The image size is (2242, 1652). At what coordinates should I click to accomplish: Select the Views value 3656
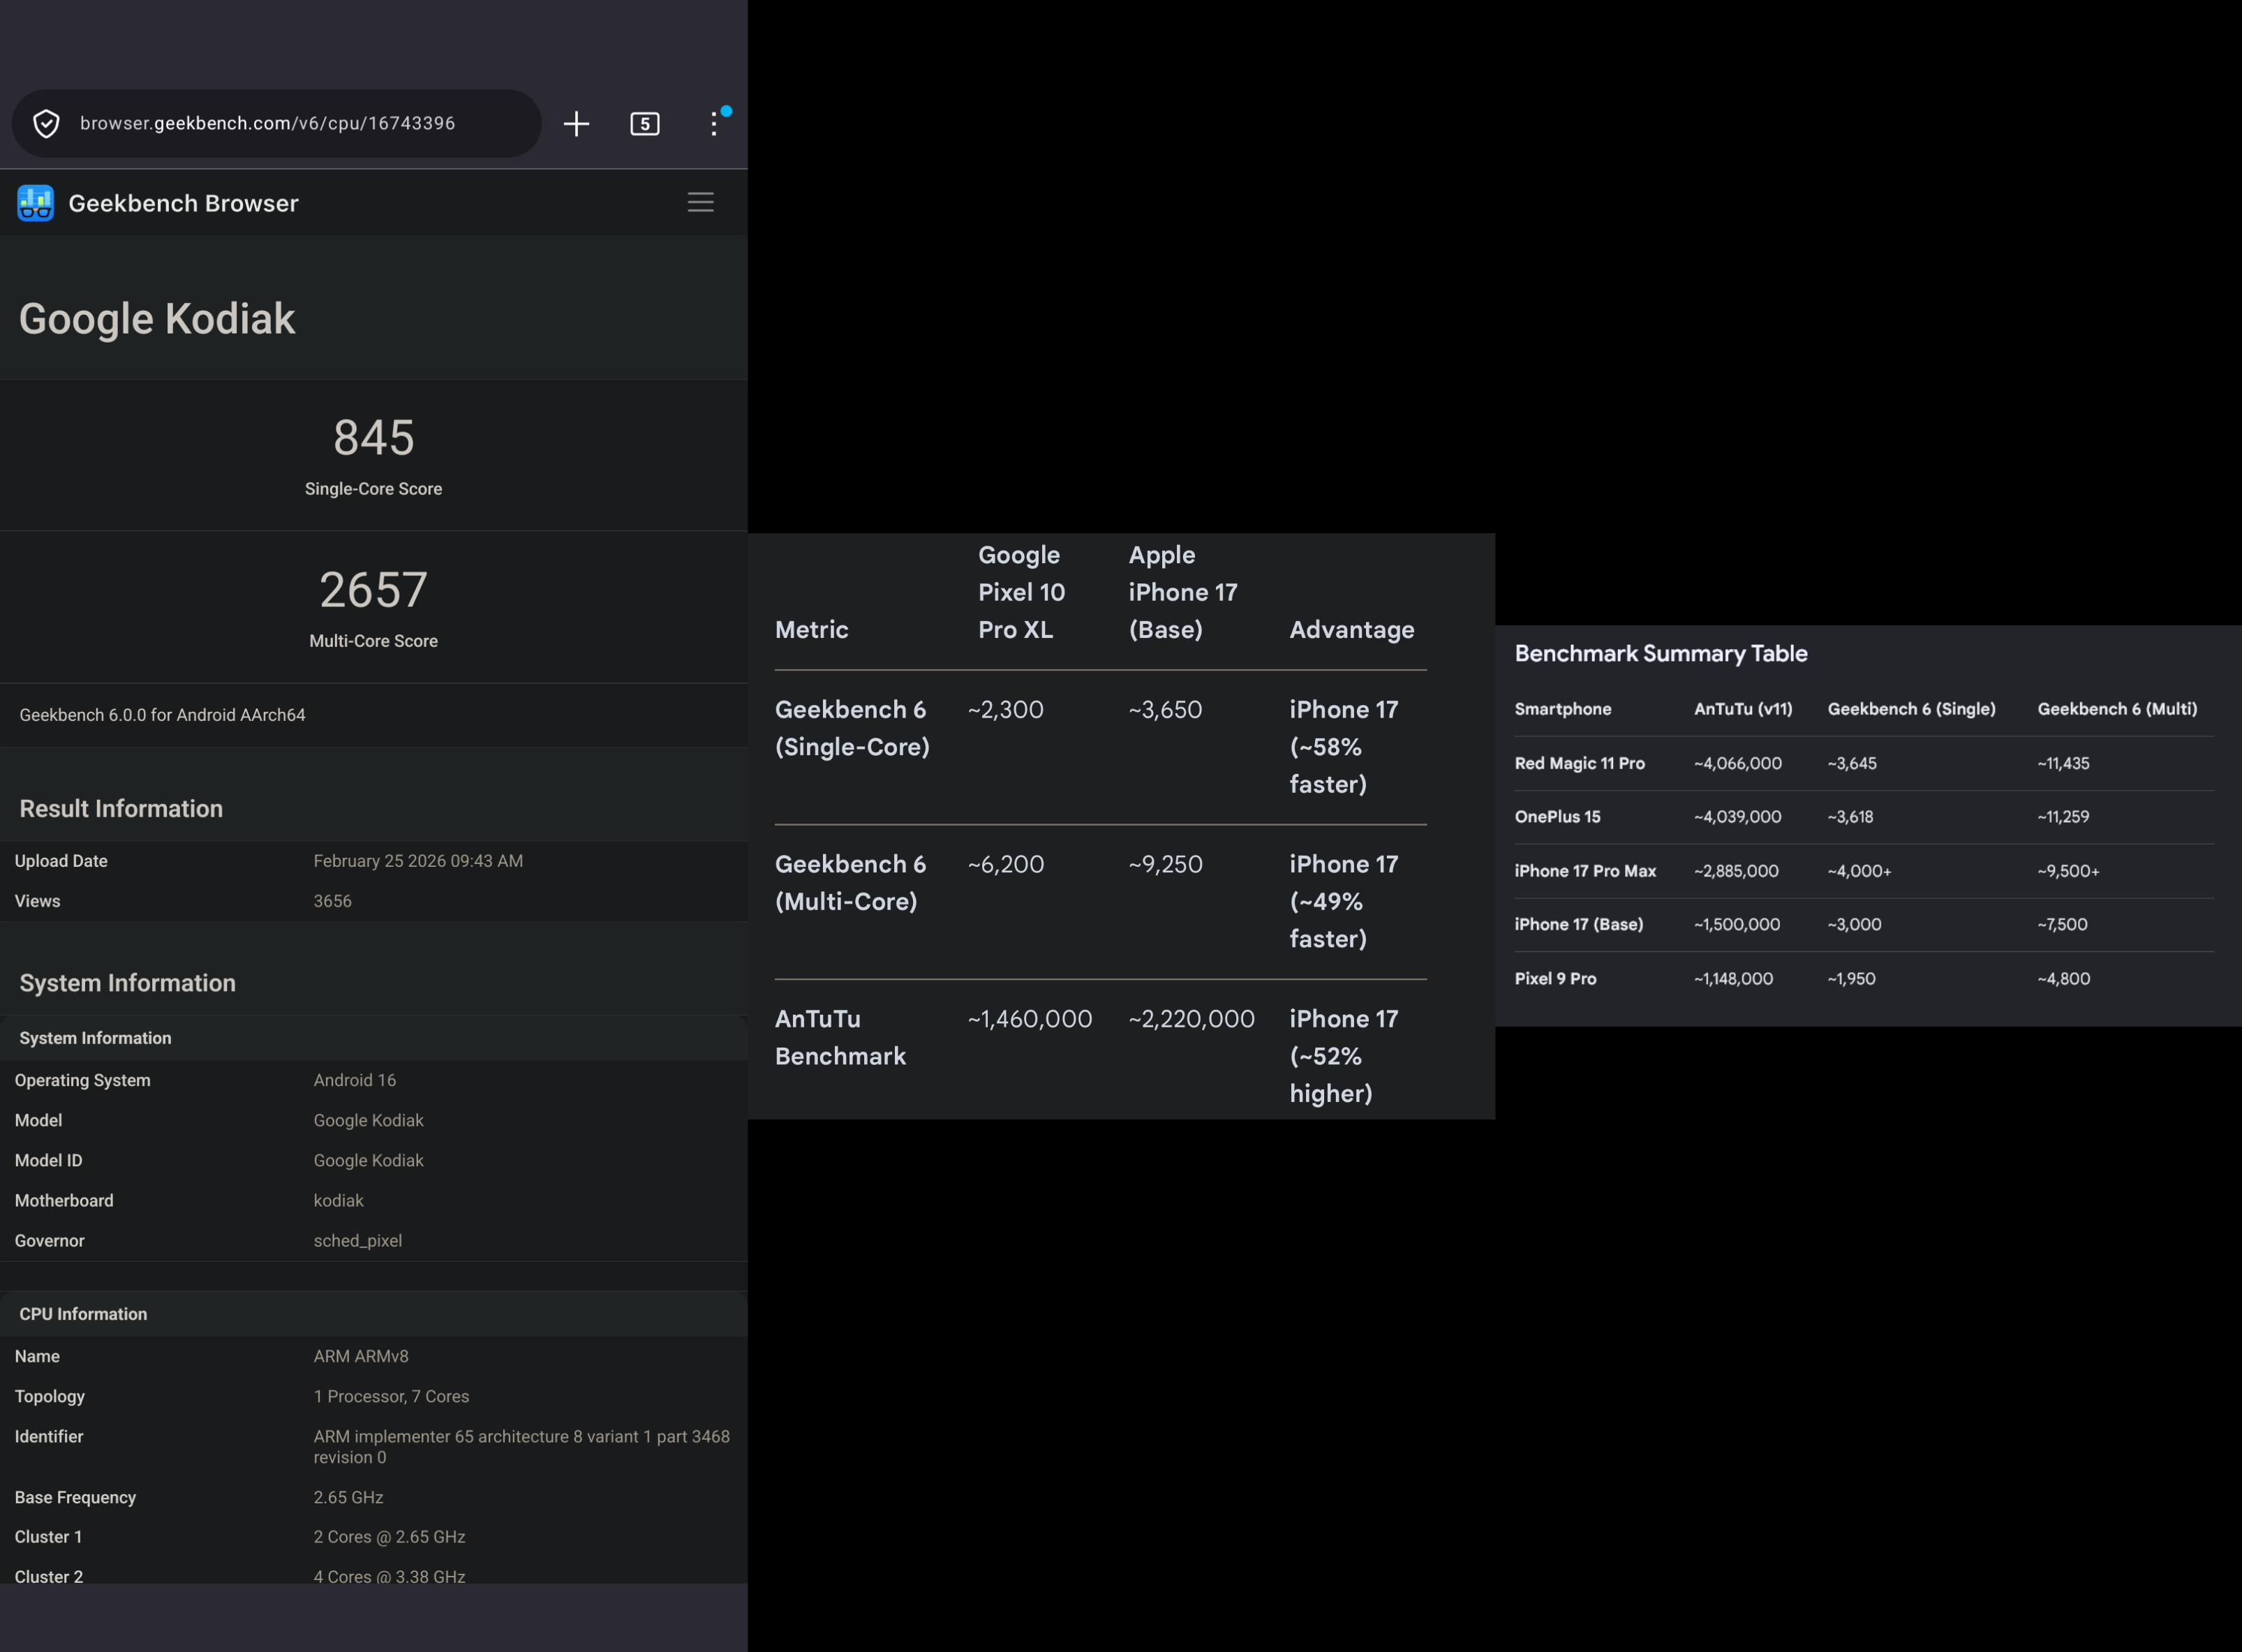[332, 901]
